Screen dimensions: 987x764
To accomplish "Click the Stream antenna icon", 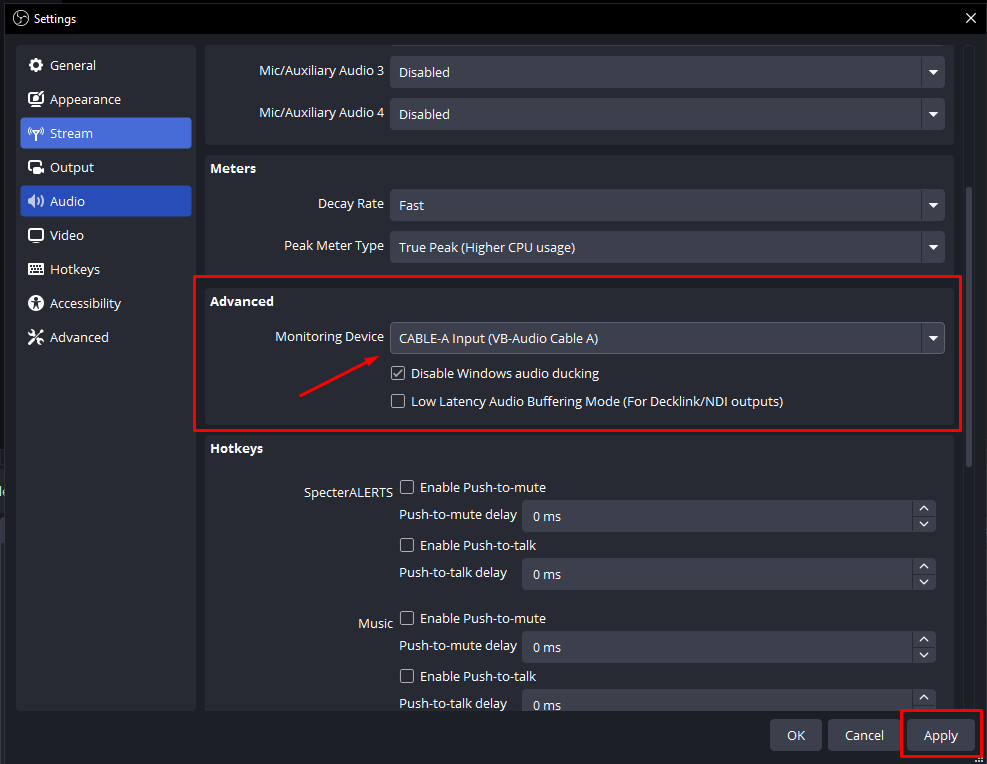I will click(36, 134).
